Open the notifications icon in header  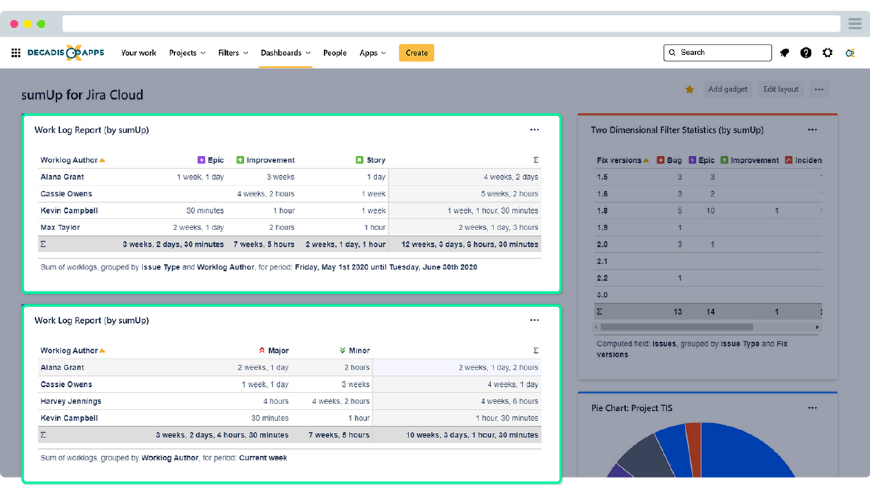784,53
